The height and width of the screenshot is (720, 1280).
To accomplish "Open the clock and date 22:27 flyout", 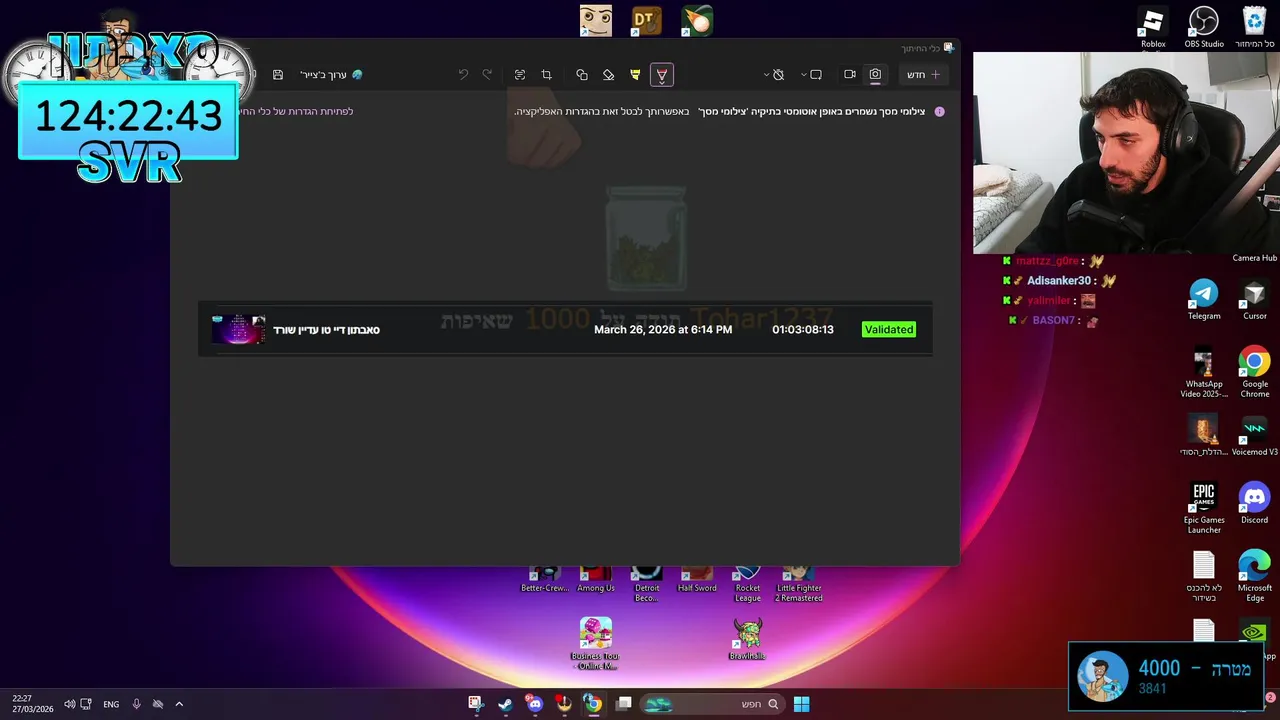I will pyautogui.click(x=32, y=704).
